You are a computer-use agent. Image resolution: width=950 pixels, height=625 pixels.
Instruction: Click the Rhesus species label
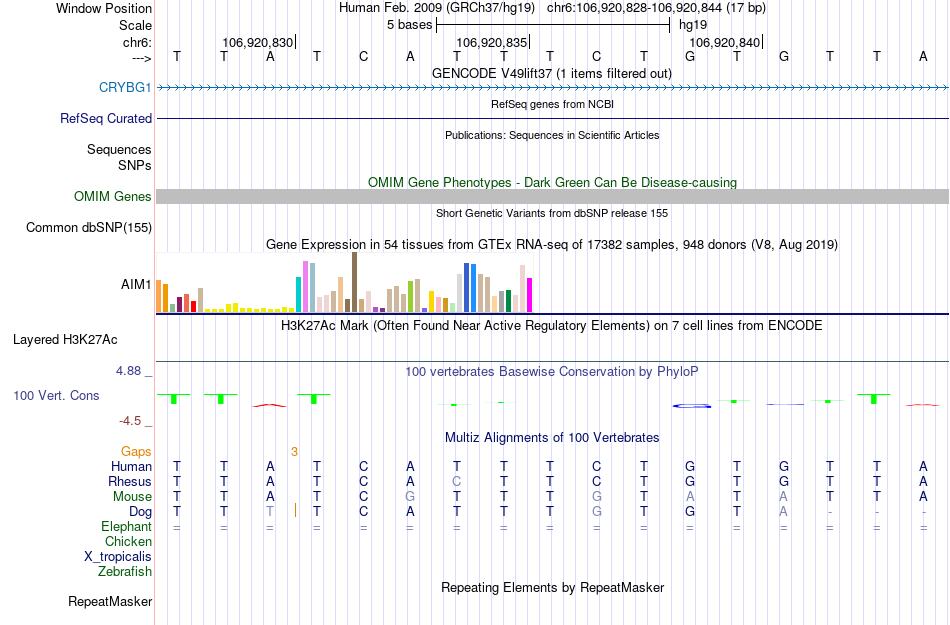click(129, 481)
